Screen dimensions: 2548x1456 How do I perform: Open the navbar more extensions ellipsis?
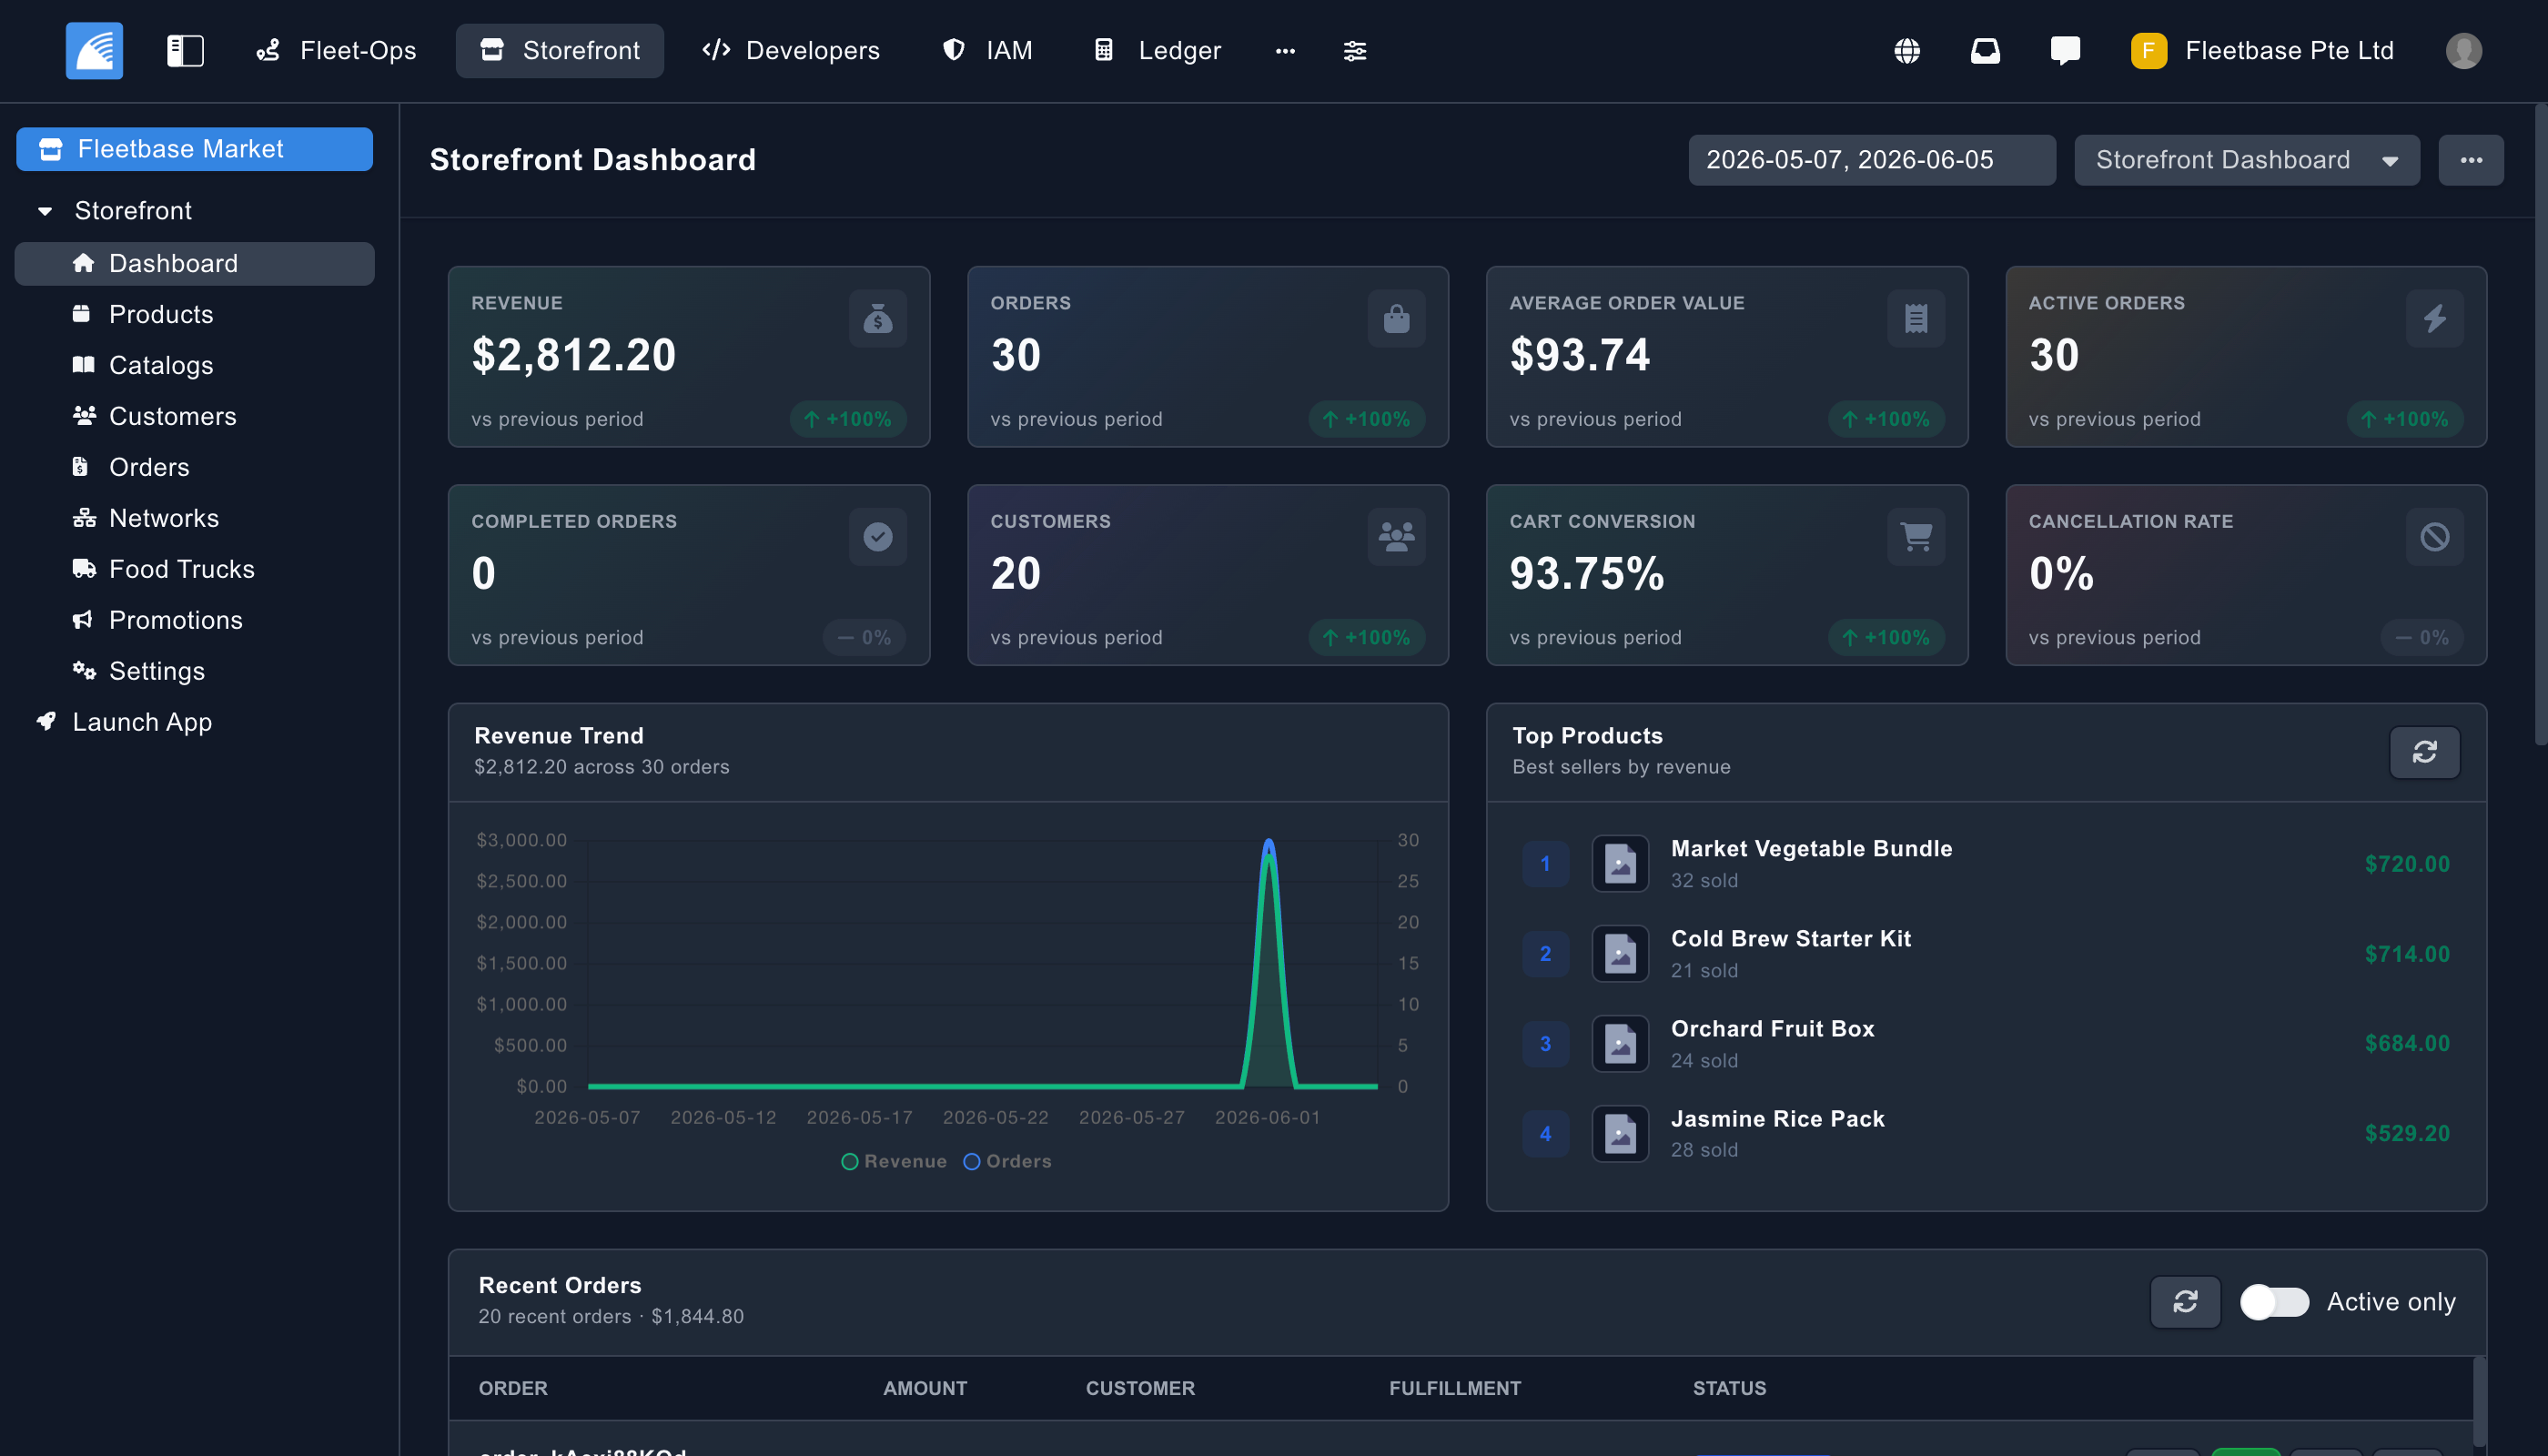coord(1285,50)
